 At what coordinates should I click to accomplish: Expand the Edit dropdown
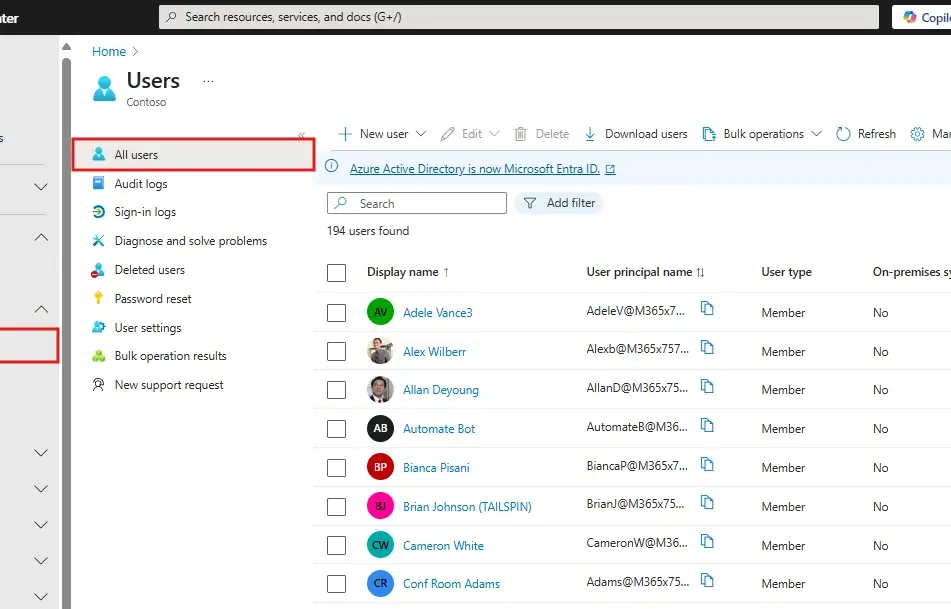(494, 133)
